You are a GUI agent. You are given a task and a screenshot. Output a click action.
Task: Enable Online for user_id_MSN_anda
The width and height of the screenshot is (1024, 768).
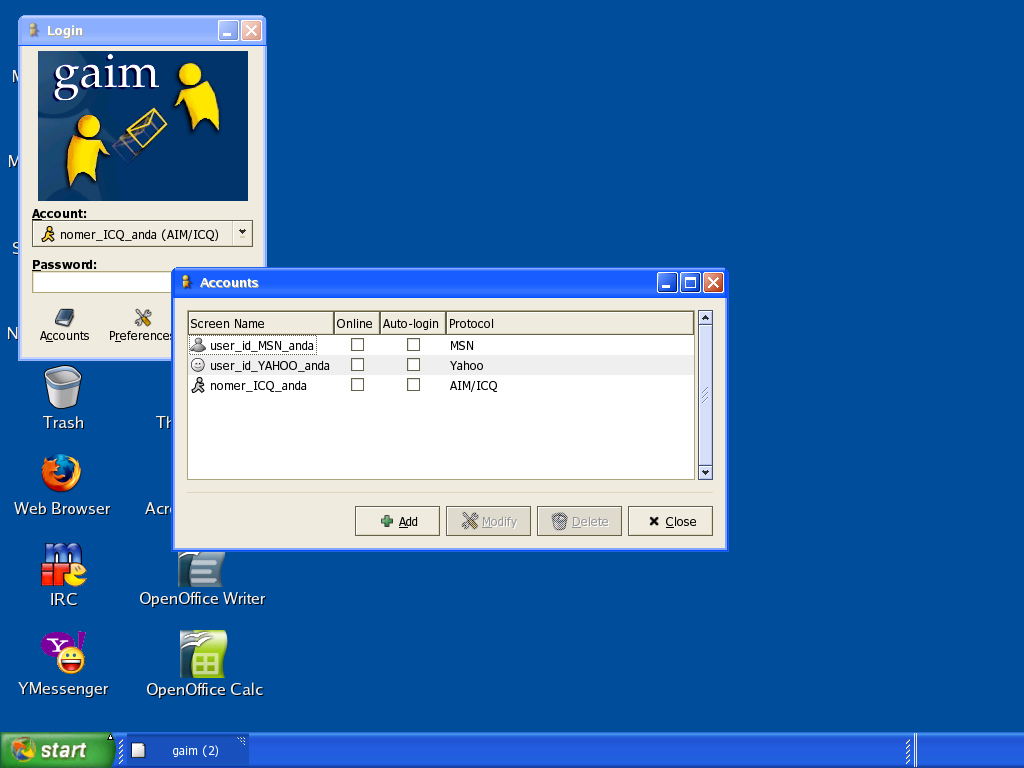coord(357,344)
